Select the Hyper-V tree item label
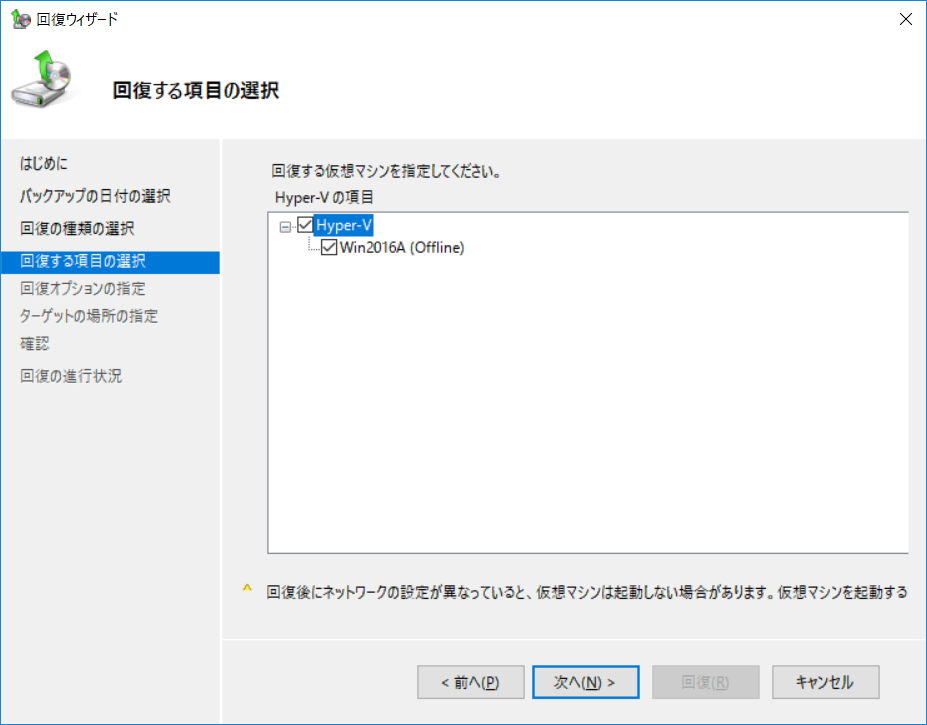This screenshot has width=927, height=725. pyautogui.click(x=343, y=225)
